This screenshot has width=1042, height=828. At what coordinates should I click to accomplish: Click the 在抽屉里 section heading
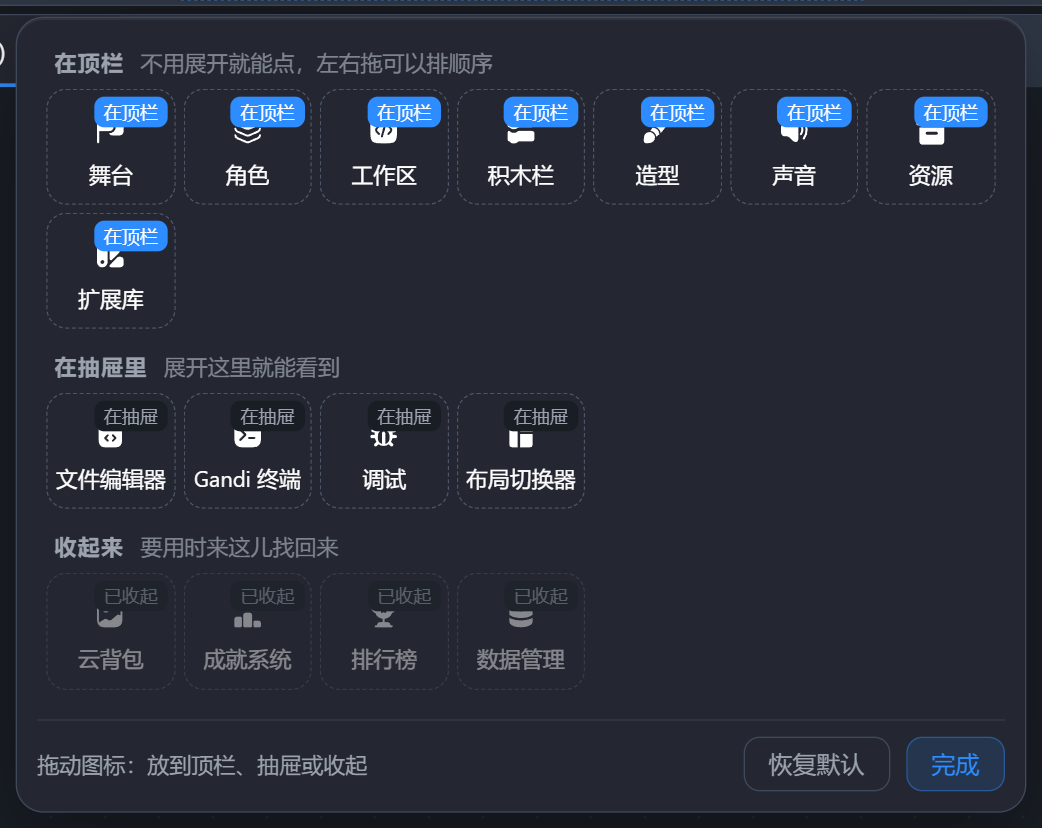pyautogui.click(x=100, y=367)
